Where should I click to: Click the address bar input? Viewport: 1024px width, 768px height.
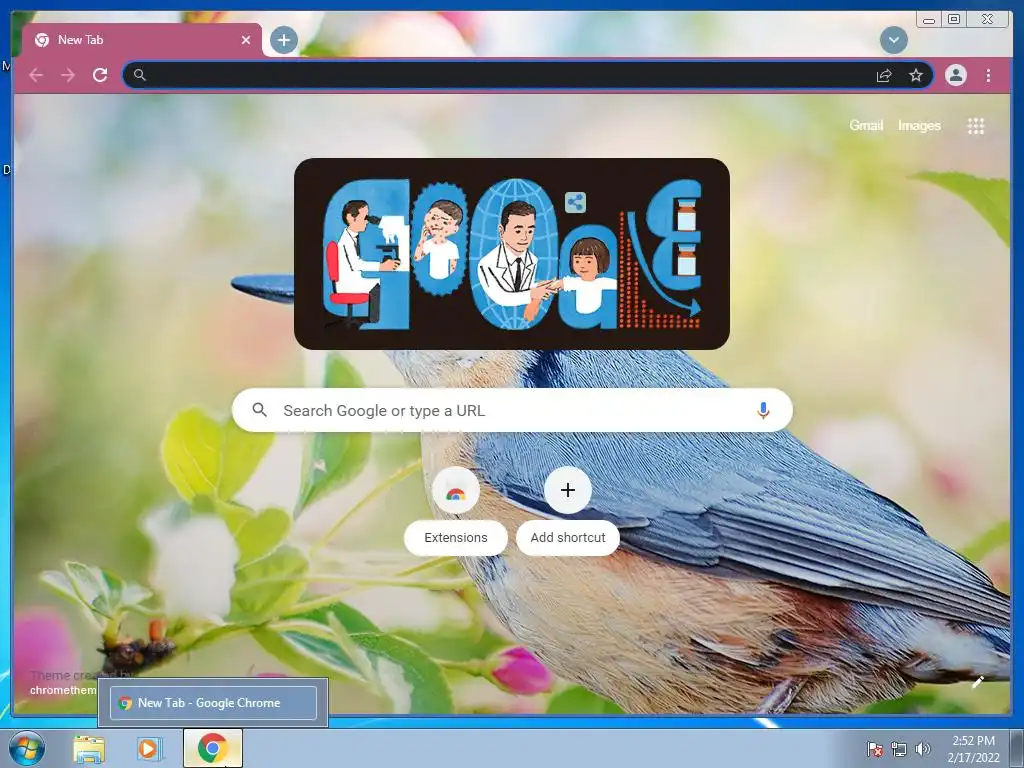pyautogui.click(x=528, y=75)
